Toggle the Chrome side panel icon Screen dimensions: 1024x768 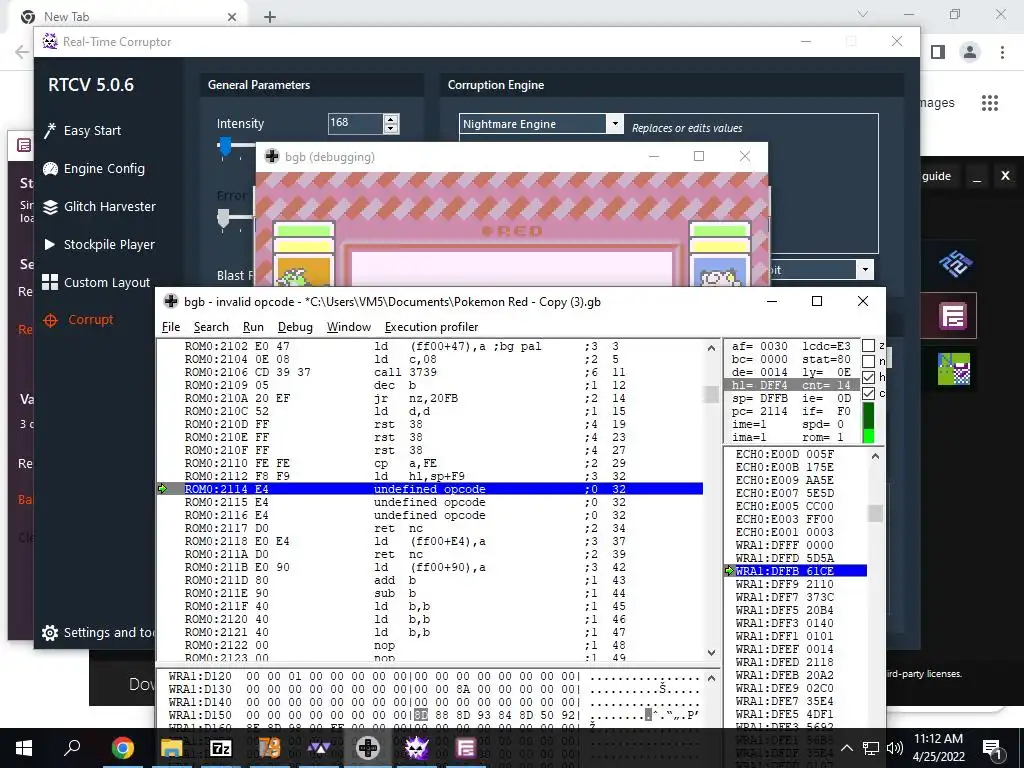938,52
